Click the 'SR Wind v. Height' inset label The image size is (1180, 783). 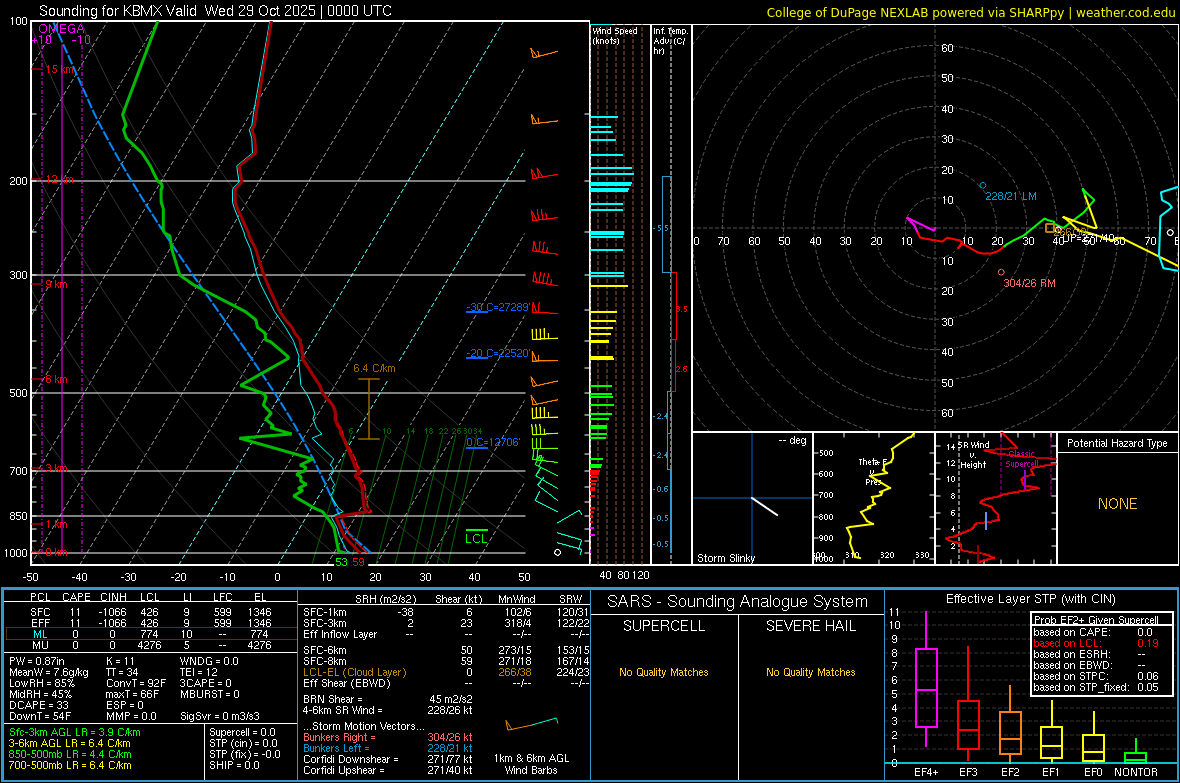click(974, 455)
